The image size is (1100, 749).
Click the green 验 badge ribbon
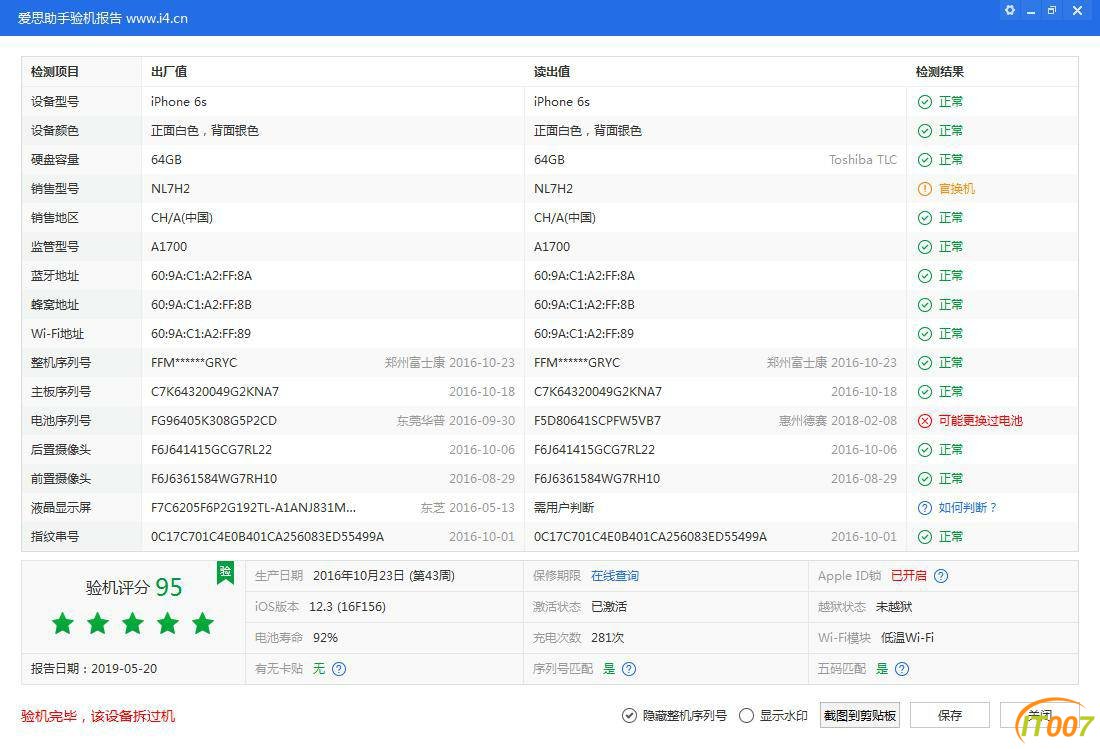[225, 573]
